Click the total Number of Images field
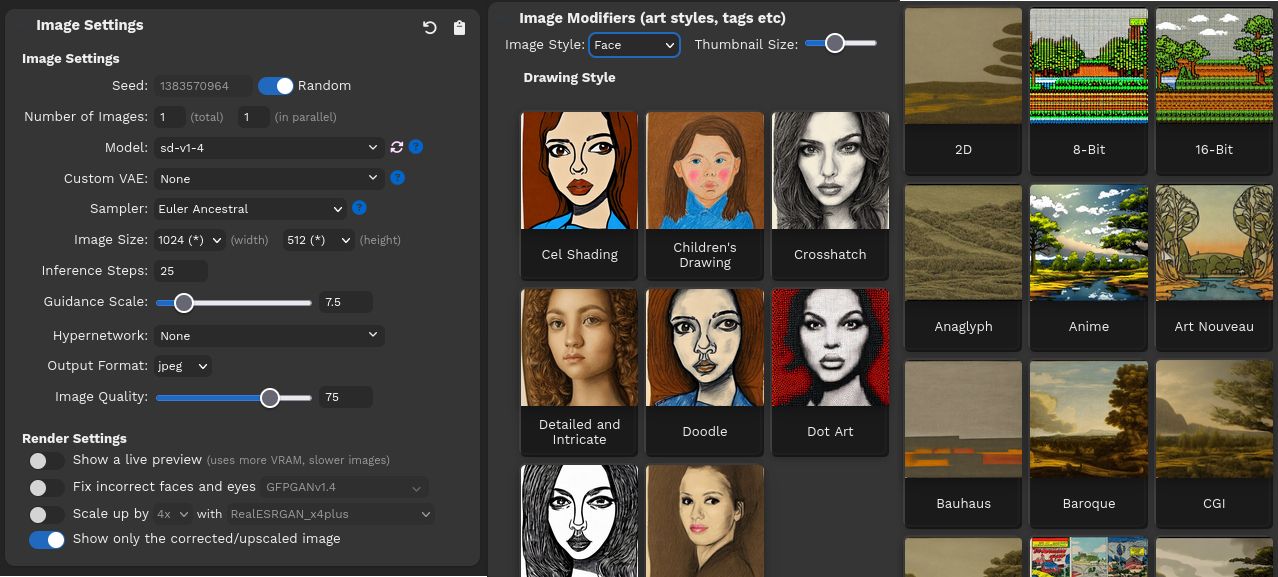Viewport: 1278px width, 577px height. click(169, 117)
